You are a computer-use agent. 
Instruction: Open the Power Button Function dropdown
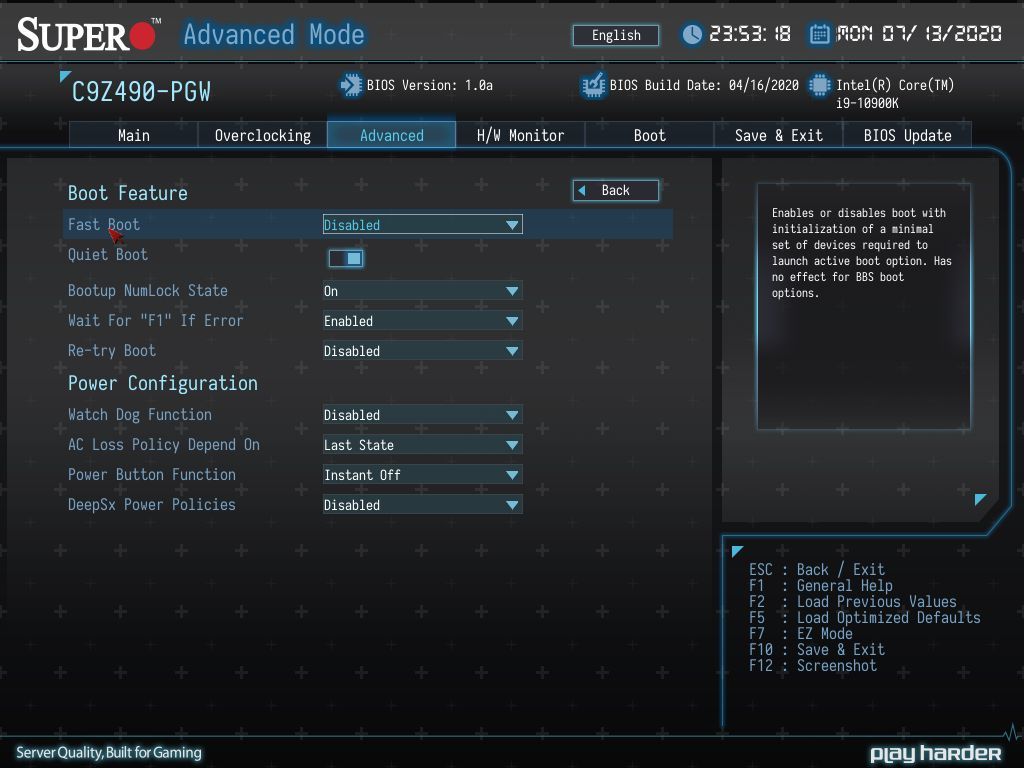pos(423,475)
